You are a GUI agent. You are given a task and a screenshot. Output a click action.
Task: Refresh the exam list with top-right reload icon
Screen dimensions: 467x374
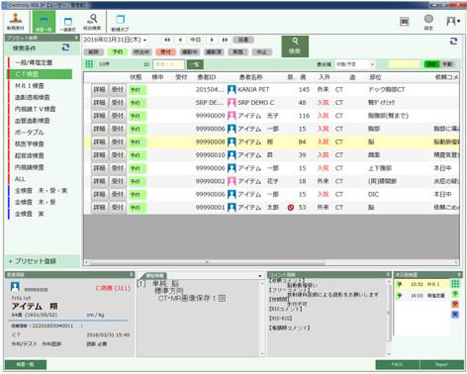[454, 41]
